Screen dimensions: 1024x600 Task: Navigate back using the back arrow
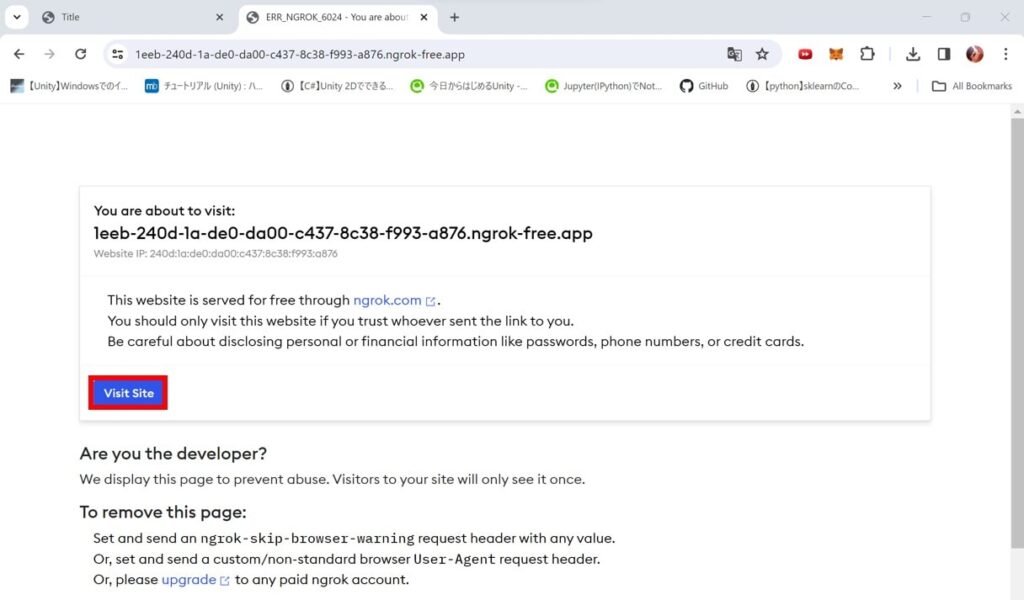pyautogui.click(x=18, y=54)
